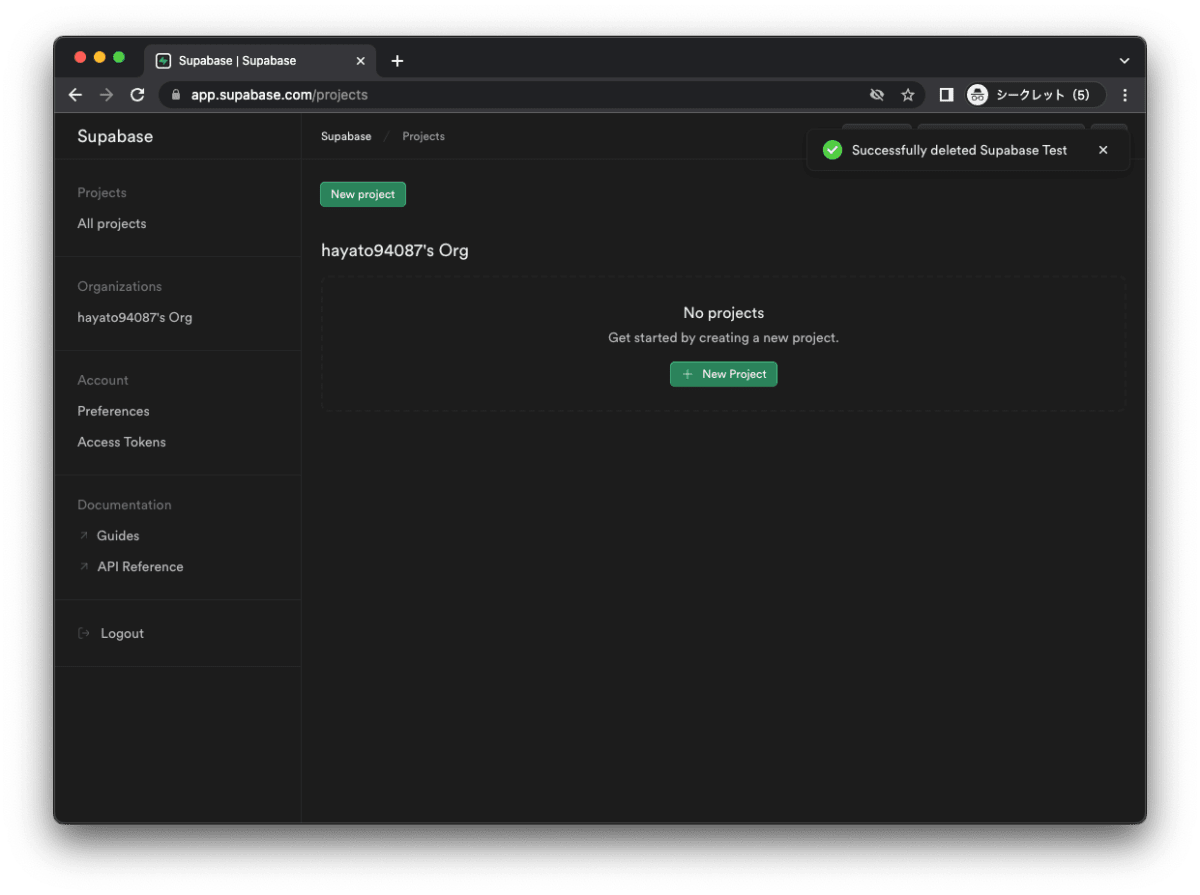Click the Logout exit icon
This screenshot has height=895, width=1200.
(x=84, y=634)
